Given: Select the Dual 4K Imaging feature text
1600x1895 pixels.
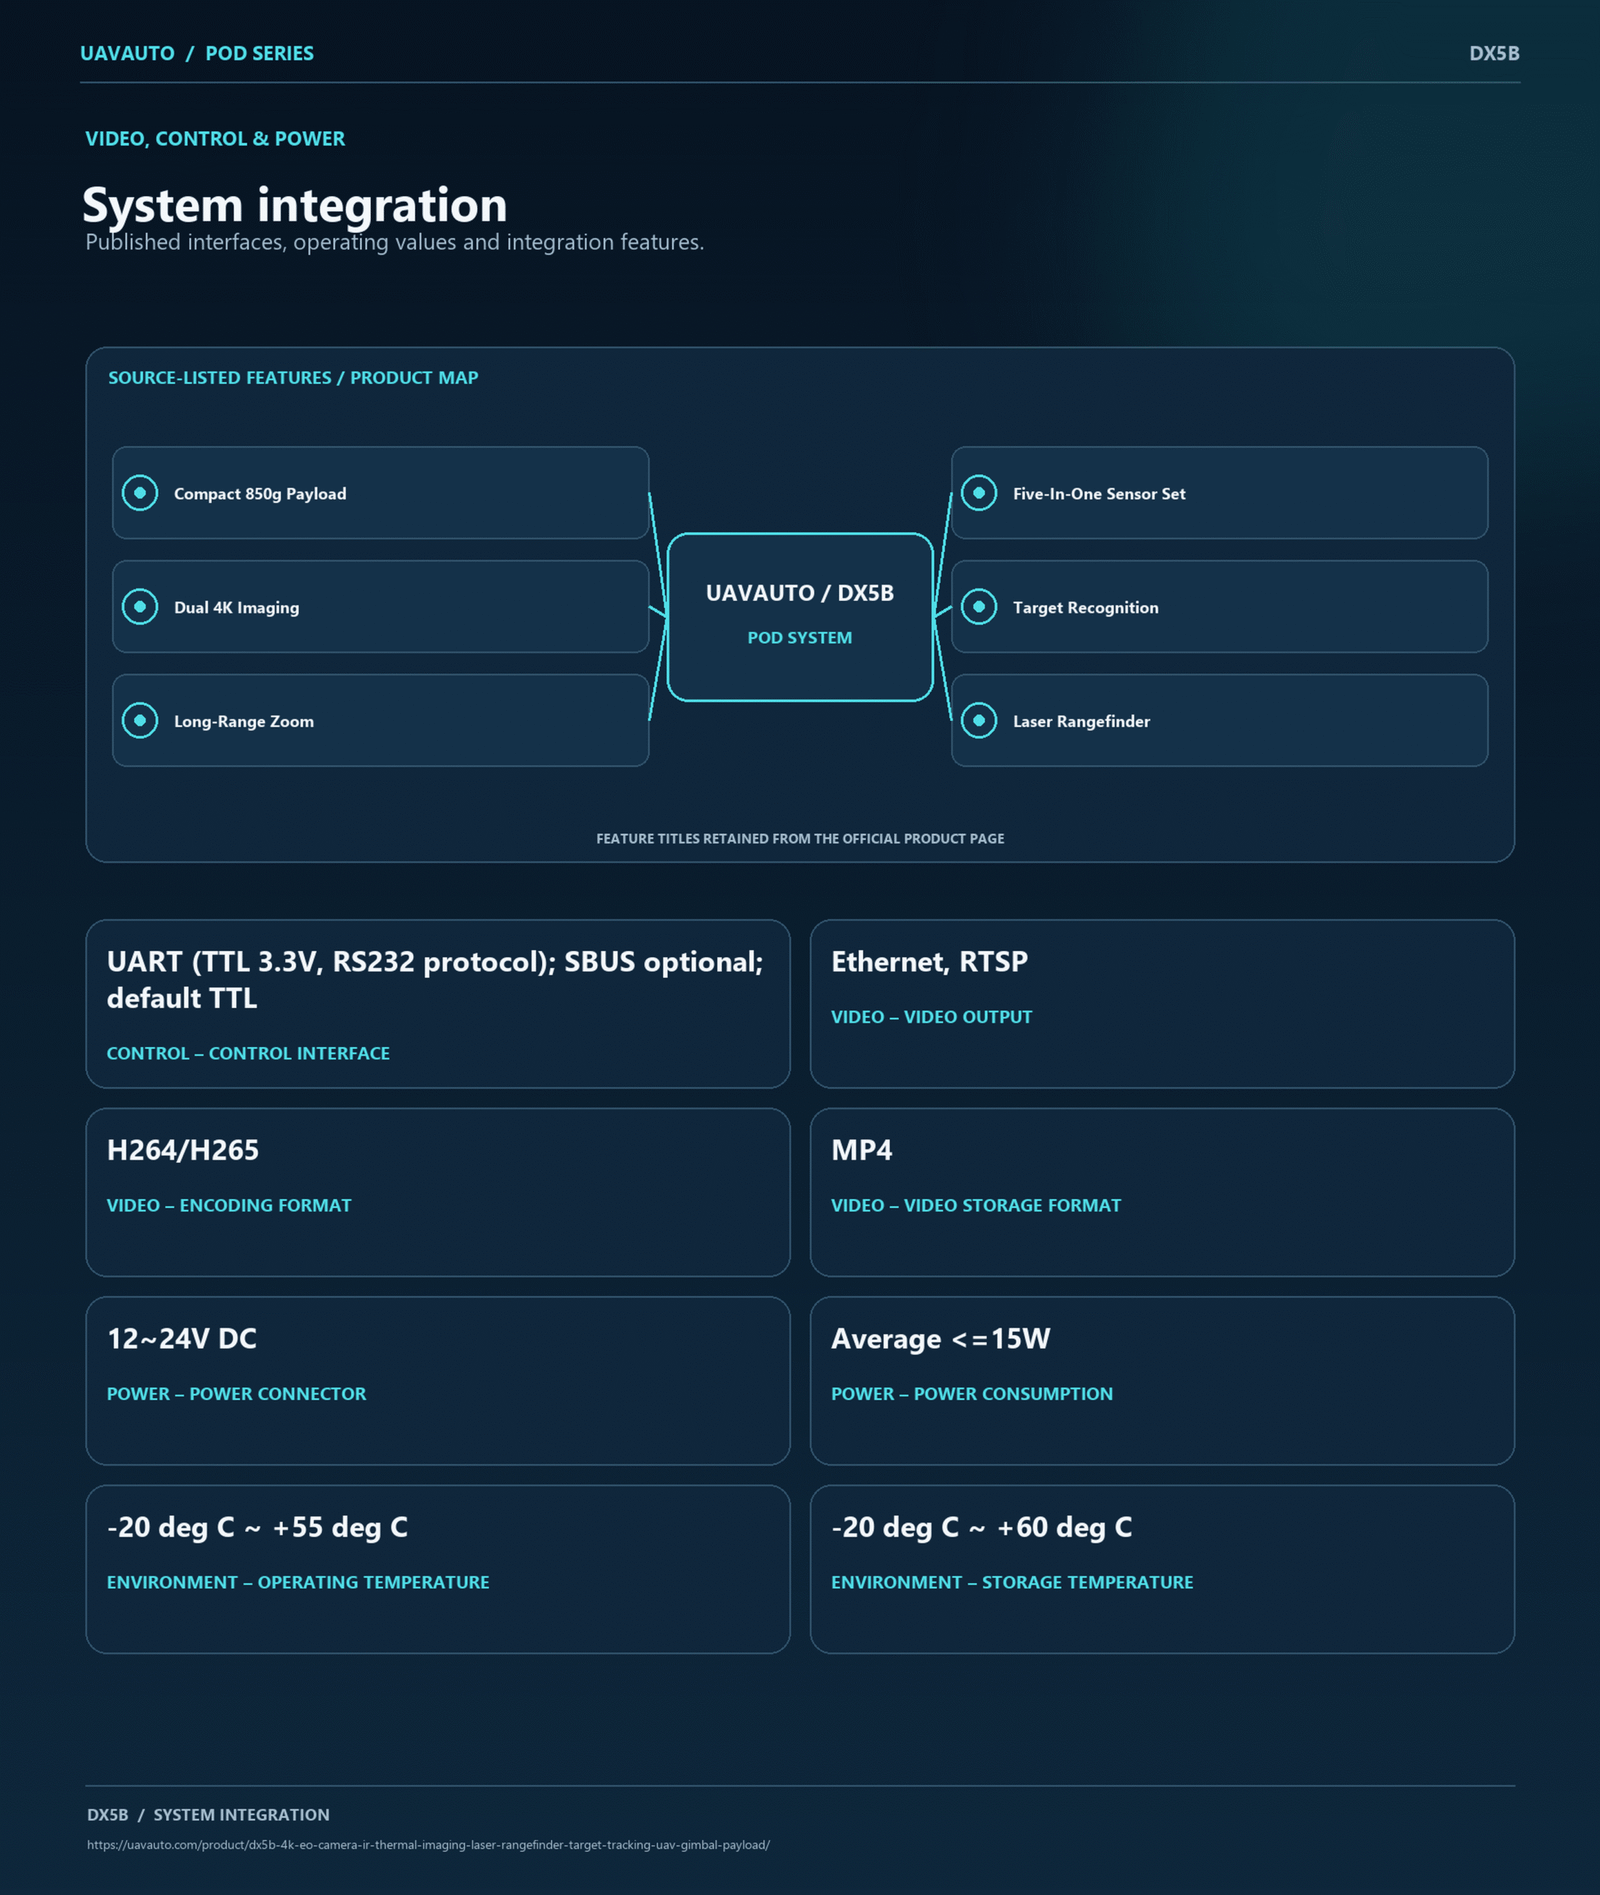Looking at the screenshot, I should (x=236, y=608).
